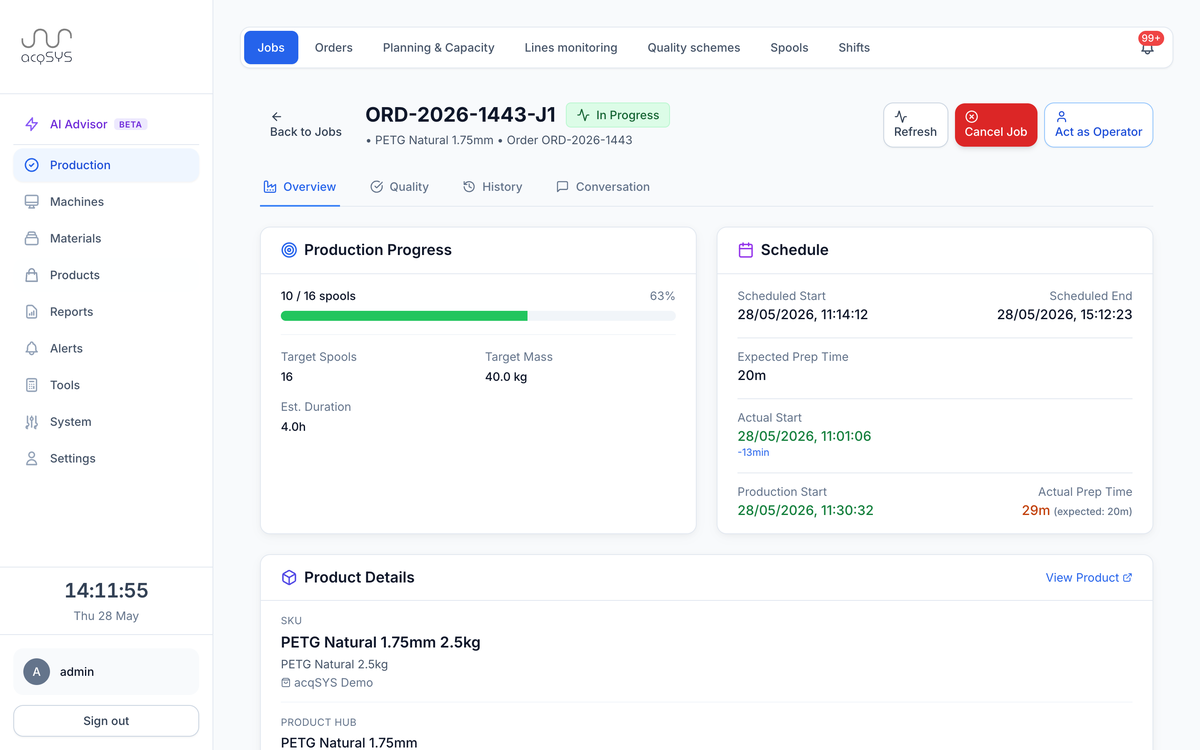
Task: Switch to the Quality tab
Action: click(x=399, y=187)
